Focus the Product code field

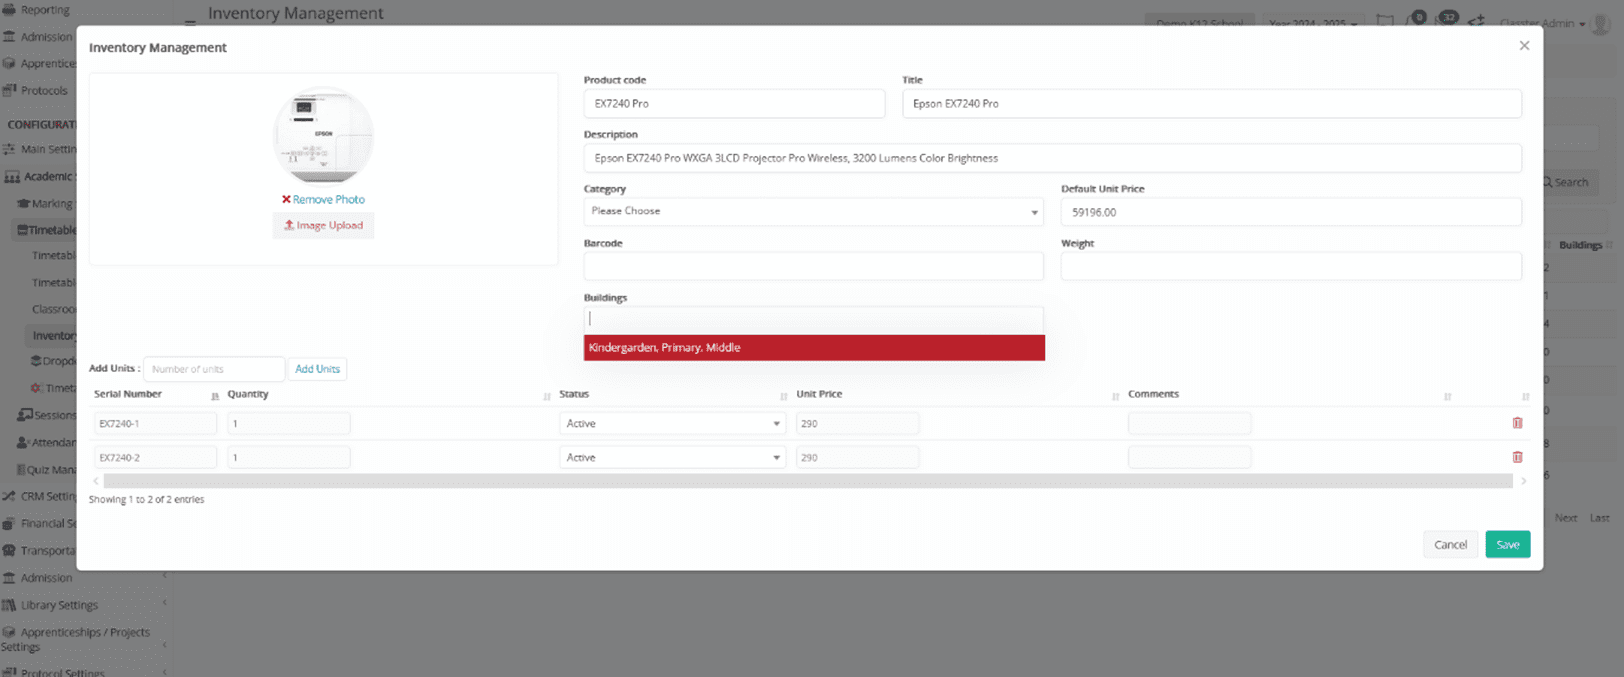[x=734, y=104]
